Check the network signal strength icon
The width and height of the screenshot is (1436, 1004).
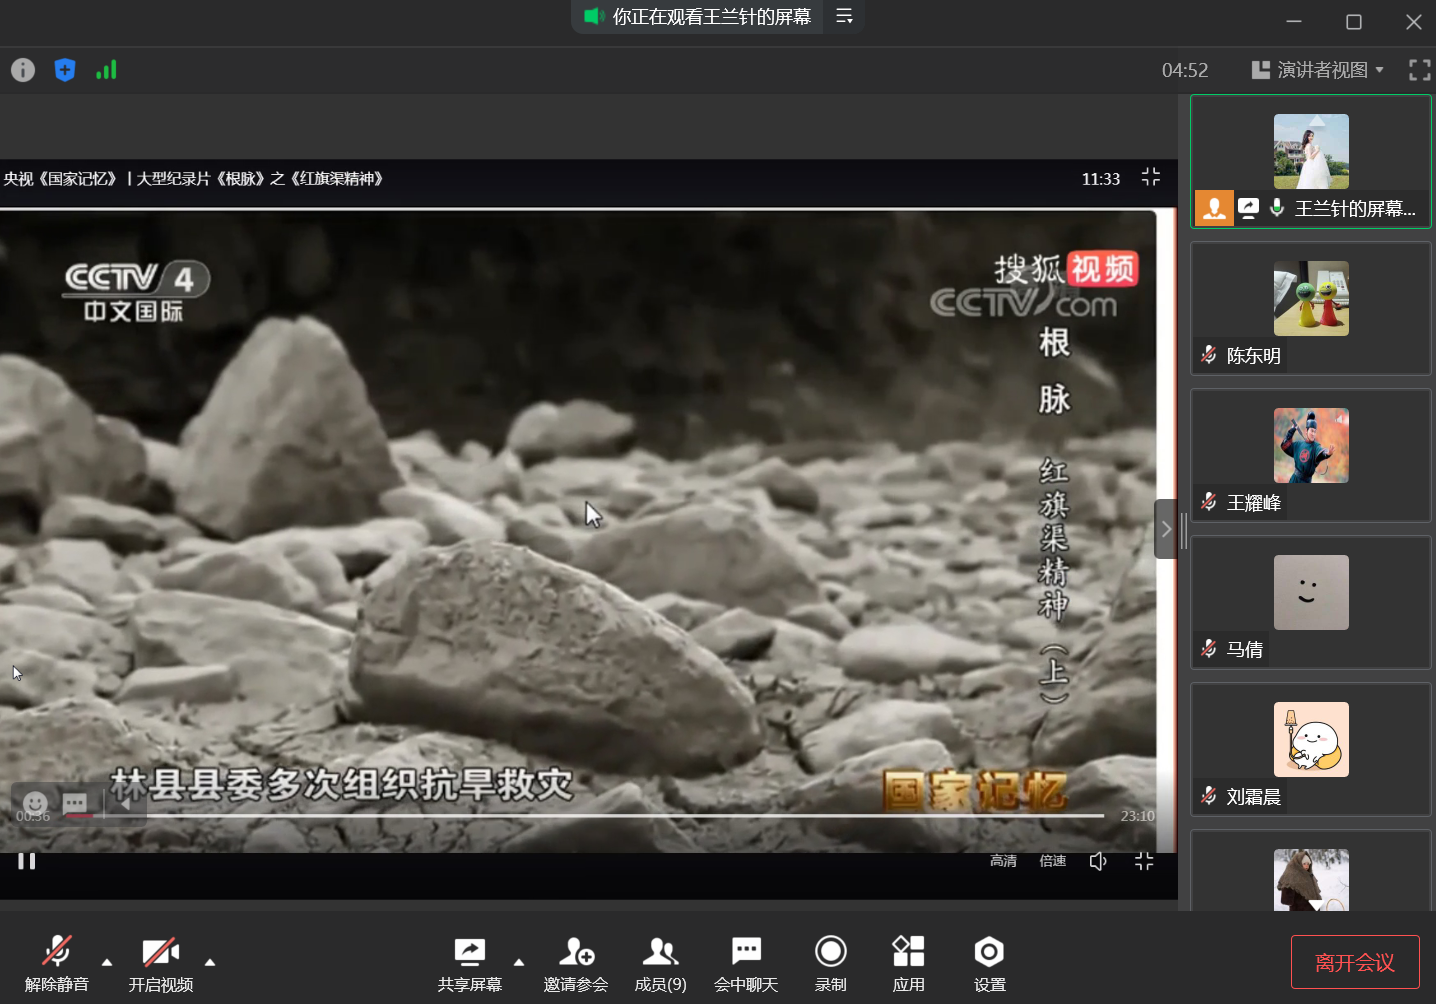point(106,70)
